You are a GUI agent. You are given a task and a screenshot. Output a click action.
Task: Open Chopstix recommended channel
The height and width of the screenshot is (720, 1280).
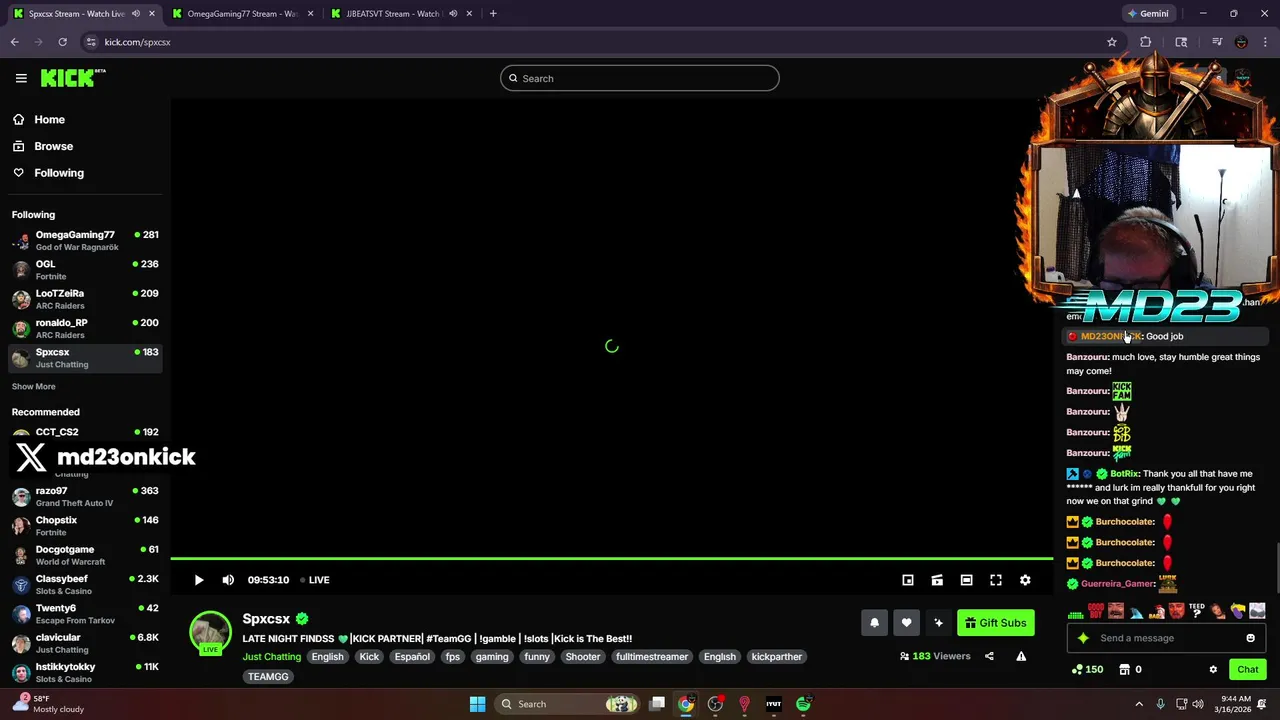[x=85, y=526]
